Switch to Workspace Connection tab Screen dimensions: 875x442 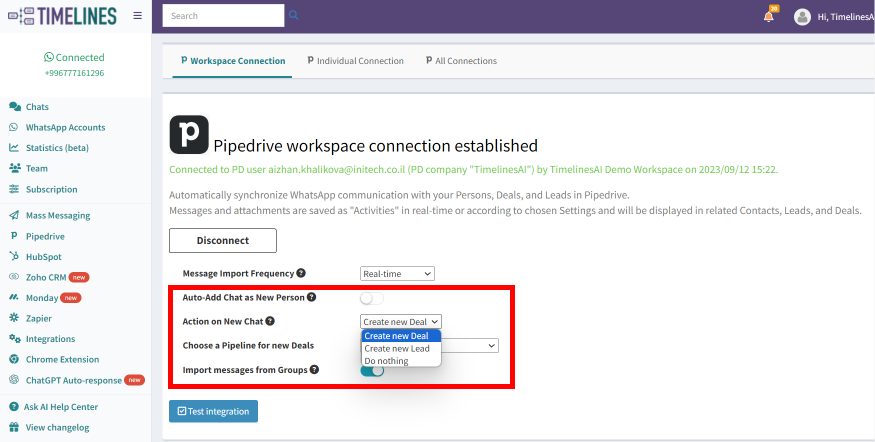click(x=232, y=61)
